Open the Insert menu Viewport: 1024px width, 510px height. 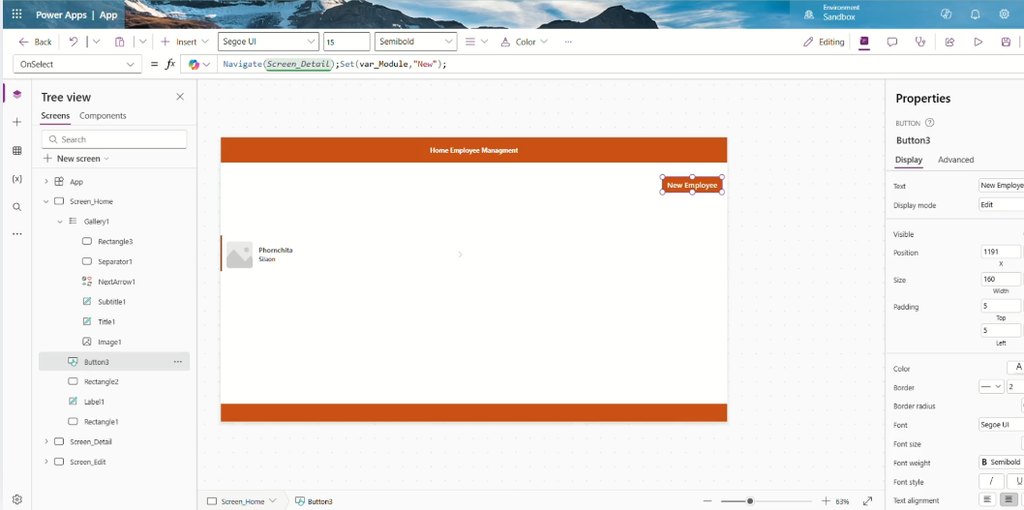[184, 42]
